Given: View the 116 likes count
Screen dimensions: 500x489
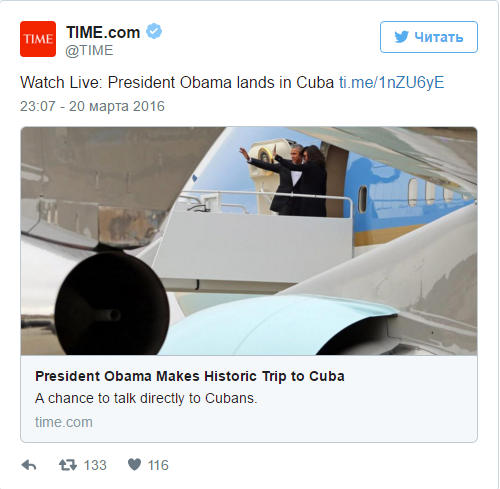Looking at the screenshot, I should pyautogui.click(x=158, y=465).
